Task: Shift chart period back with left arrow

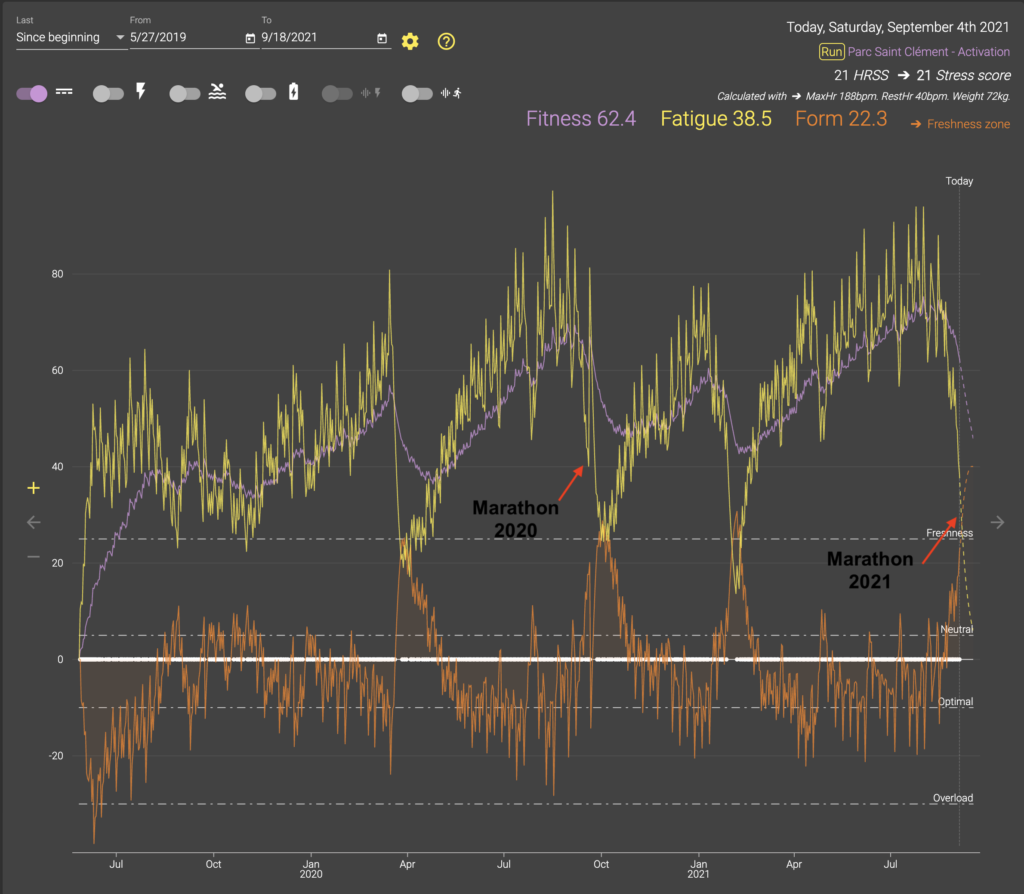Action: [33, 522]
